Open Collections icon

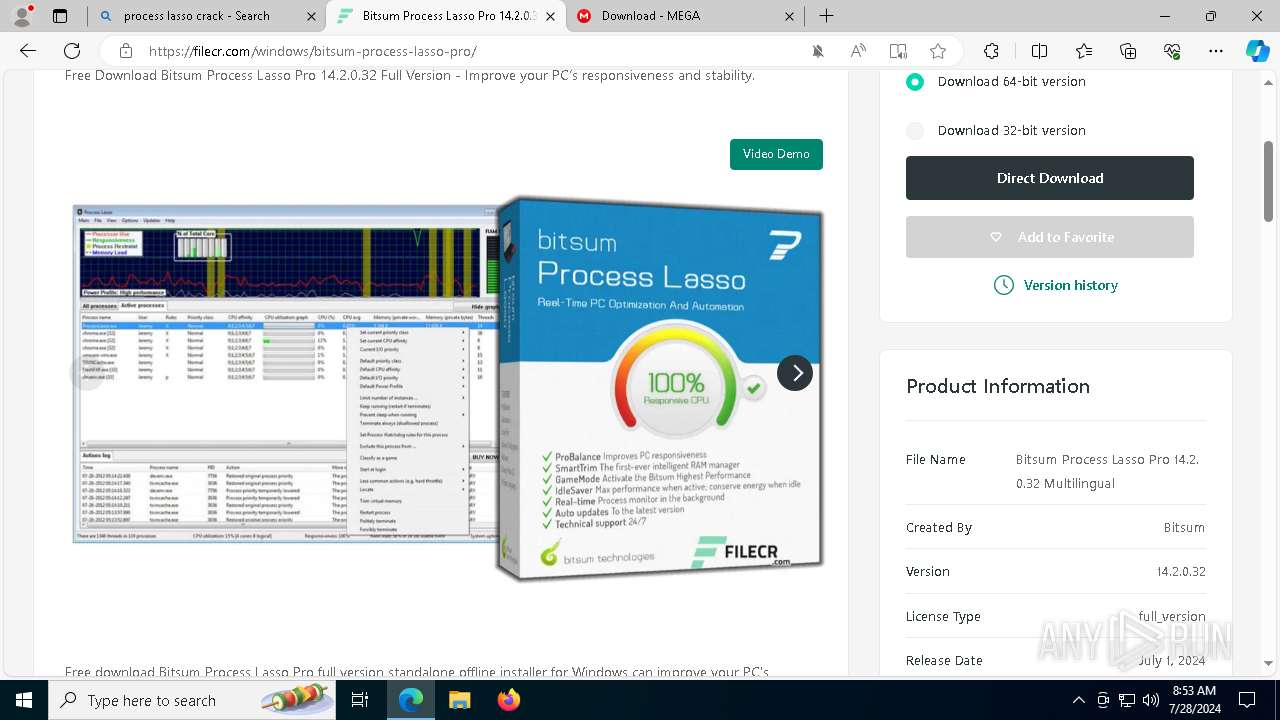[x=1128, y=51]
